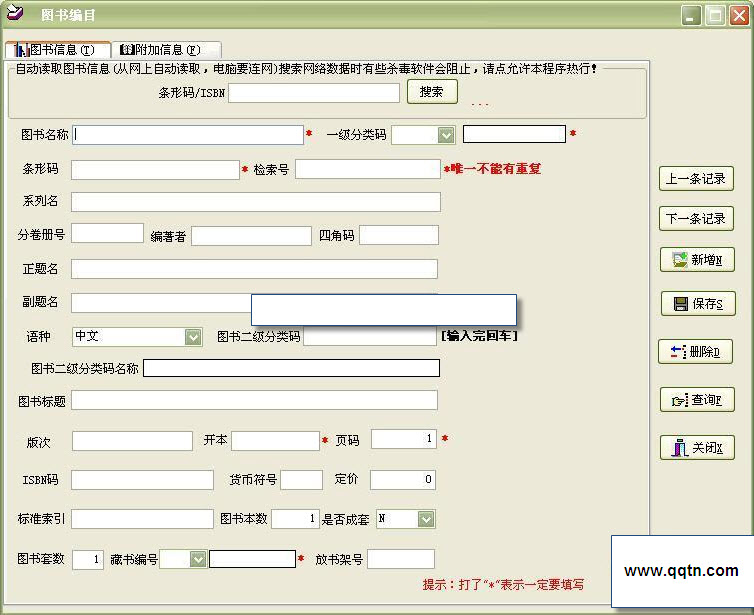Switch to the 附加信息 tab

[x=166, y=49]
